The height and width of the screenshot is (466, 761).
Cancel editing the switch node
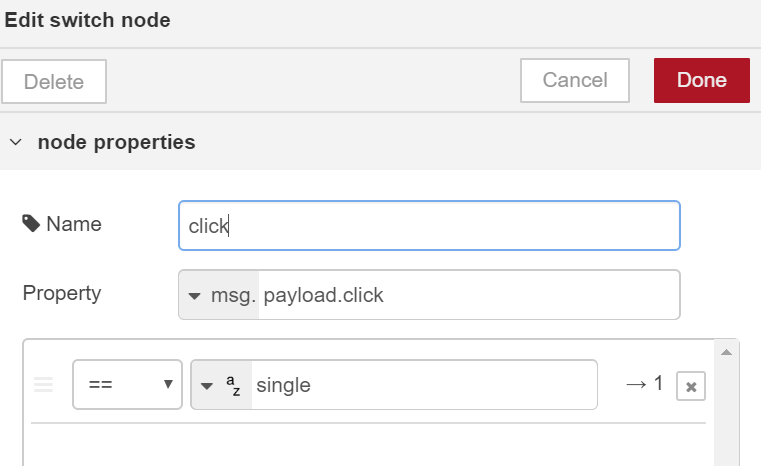pyautogui.click(x=575, y=81)
